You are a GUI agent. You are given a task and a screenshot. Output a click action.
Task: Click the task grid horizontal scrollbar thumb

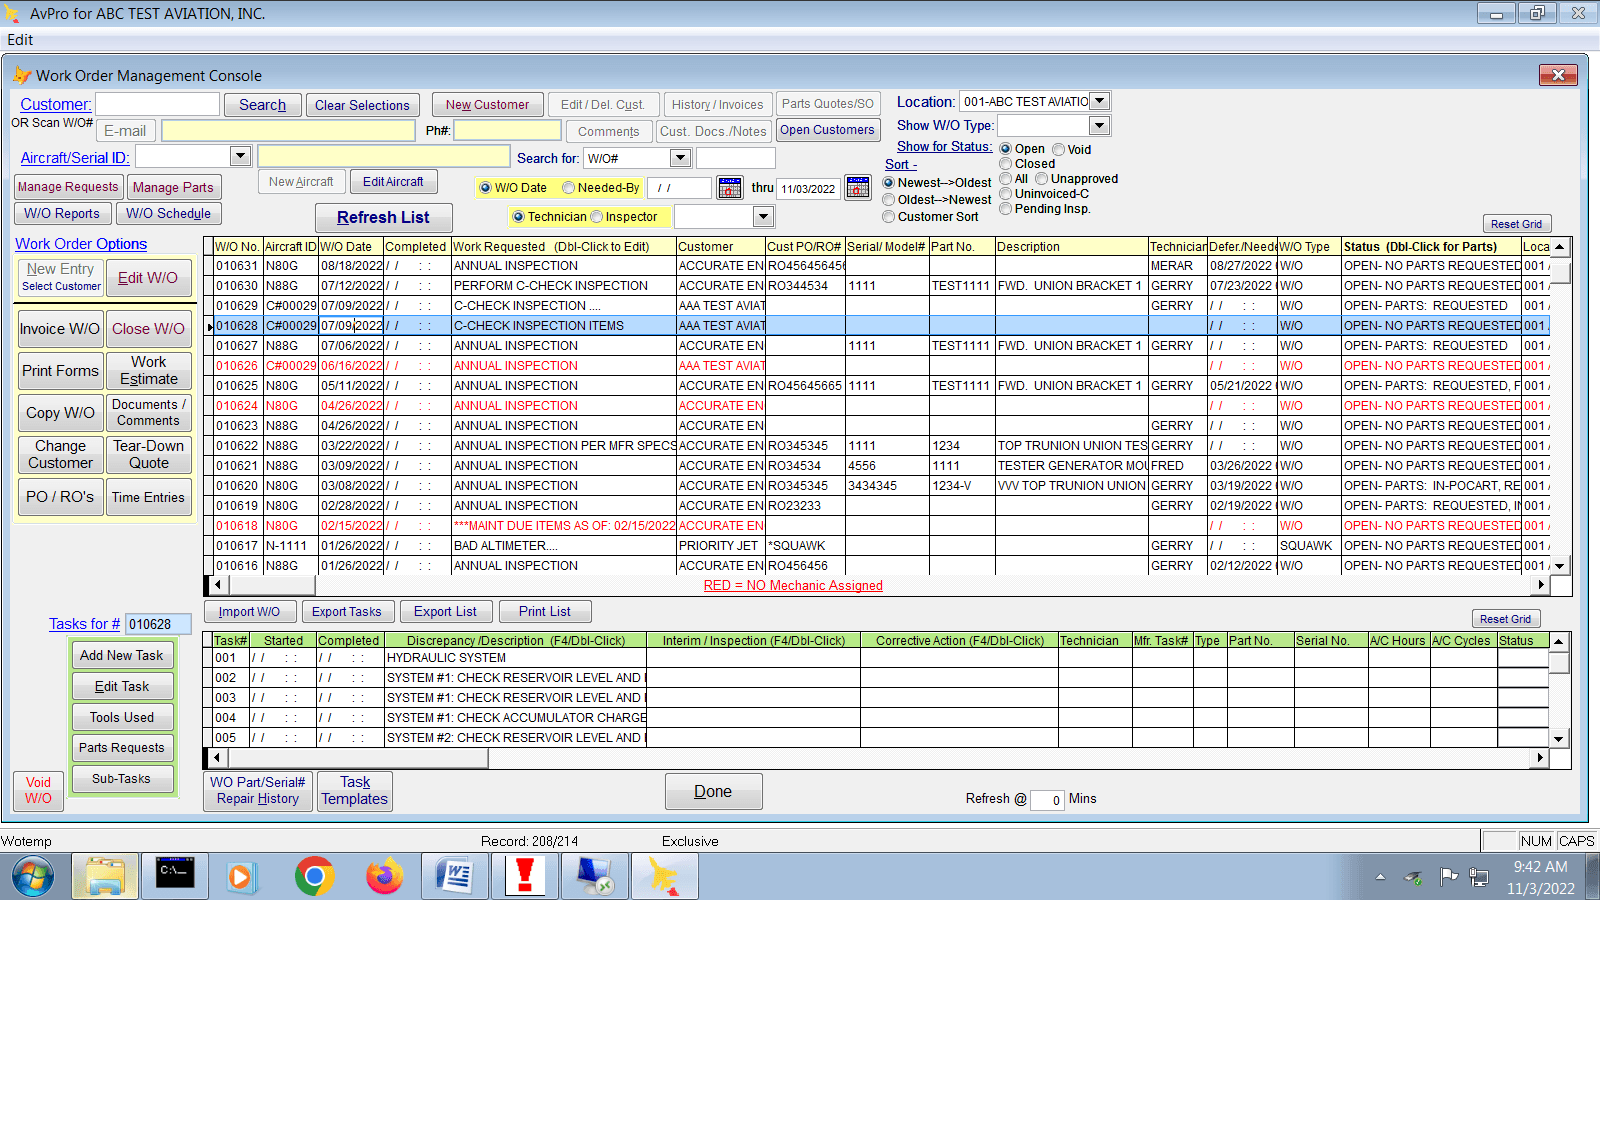click(357, 758)
